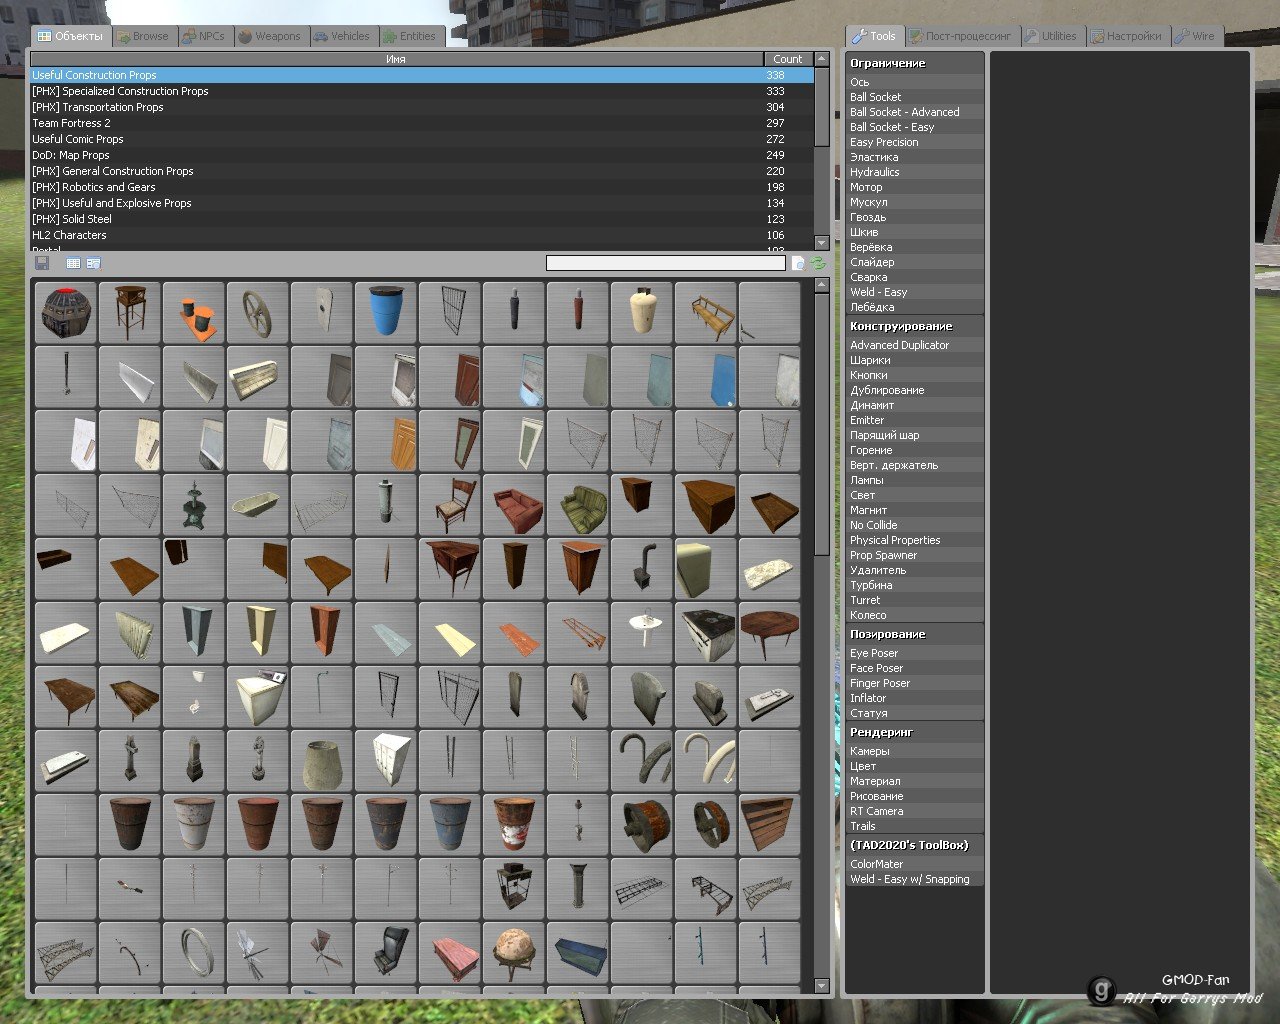This screenshot has width=1280, height=1024.
Task: Collapse the Рендеринг tool section
Action: coord(914,732)
